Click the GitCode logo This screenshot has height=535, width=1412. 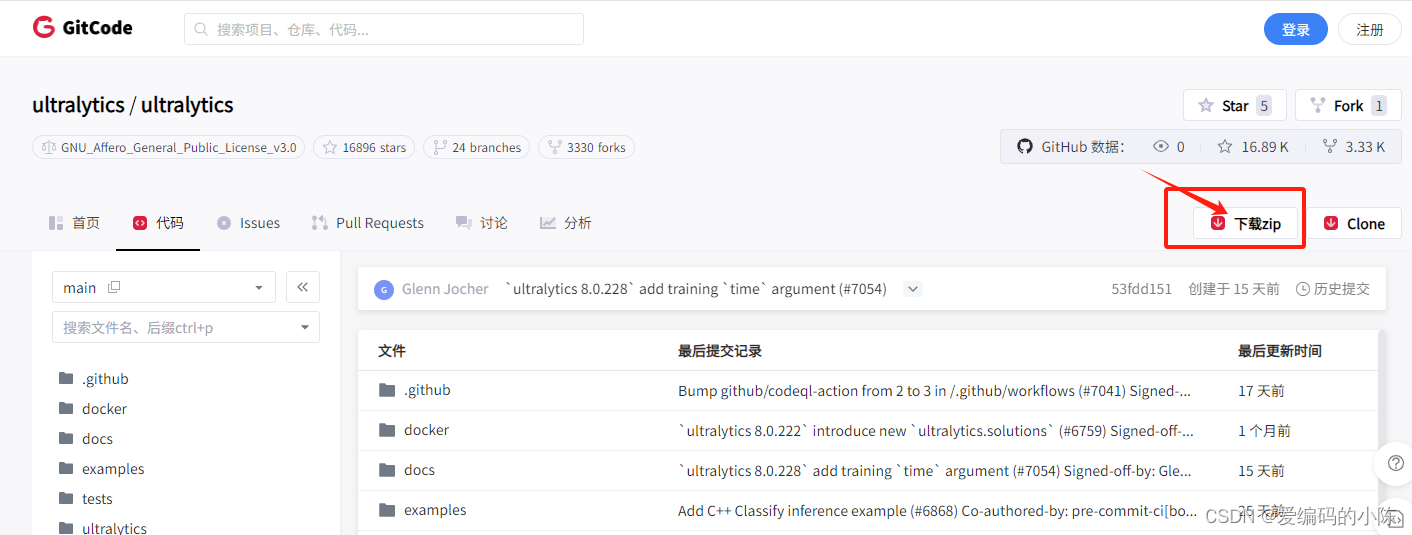click(82, 28)
